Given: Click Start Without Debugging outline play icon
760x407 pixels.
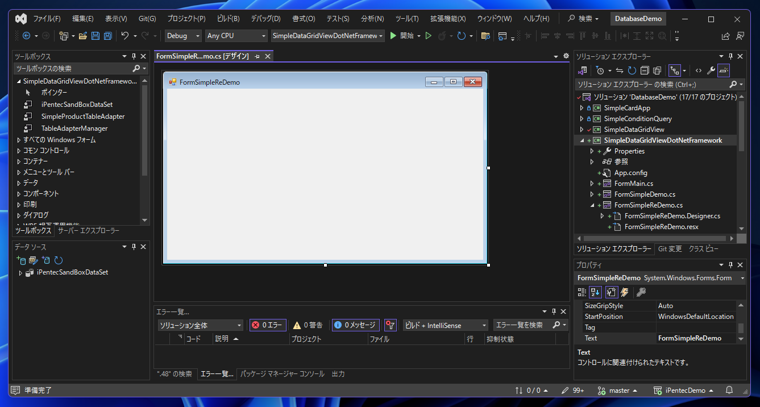Looking at the screenshot, I should pos(428,36).
